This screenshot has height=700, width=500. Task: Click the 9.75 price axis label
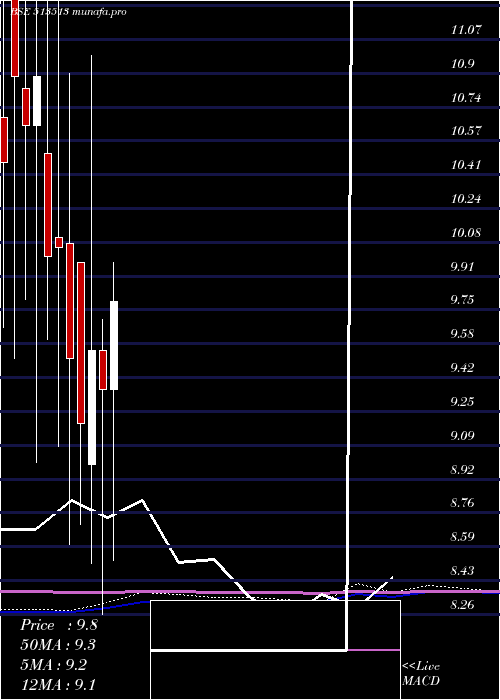point(463,300)
